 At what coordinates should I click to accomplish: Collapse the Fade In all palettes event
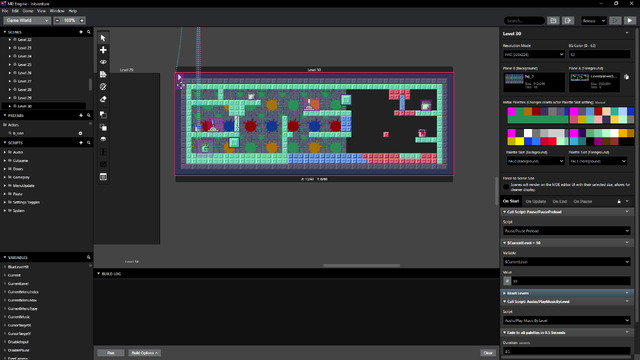pyautogui.click(x=504, y=333)
